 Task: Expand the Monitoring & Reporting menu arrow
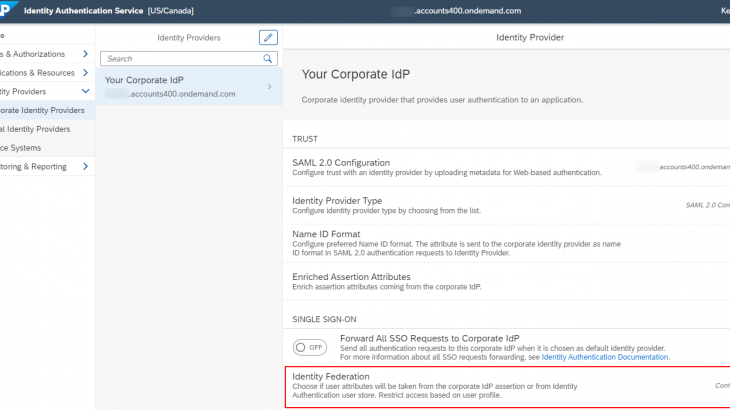(86, 166)
